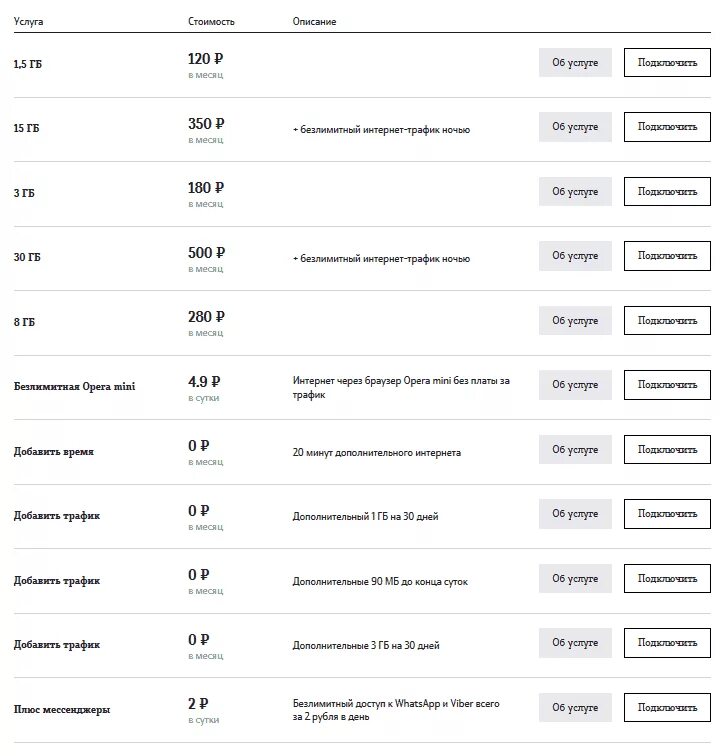The height and width of the screenshot is (756, 726).
Task: Show "Об услуге" details for 15 ГБ
Action: (x=575, y=127)
